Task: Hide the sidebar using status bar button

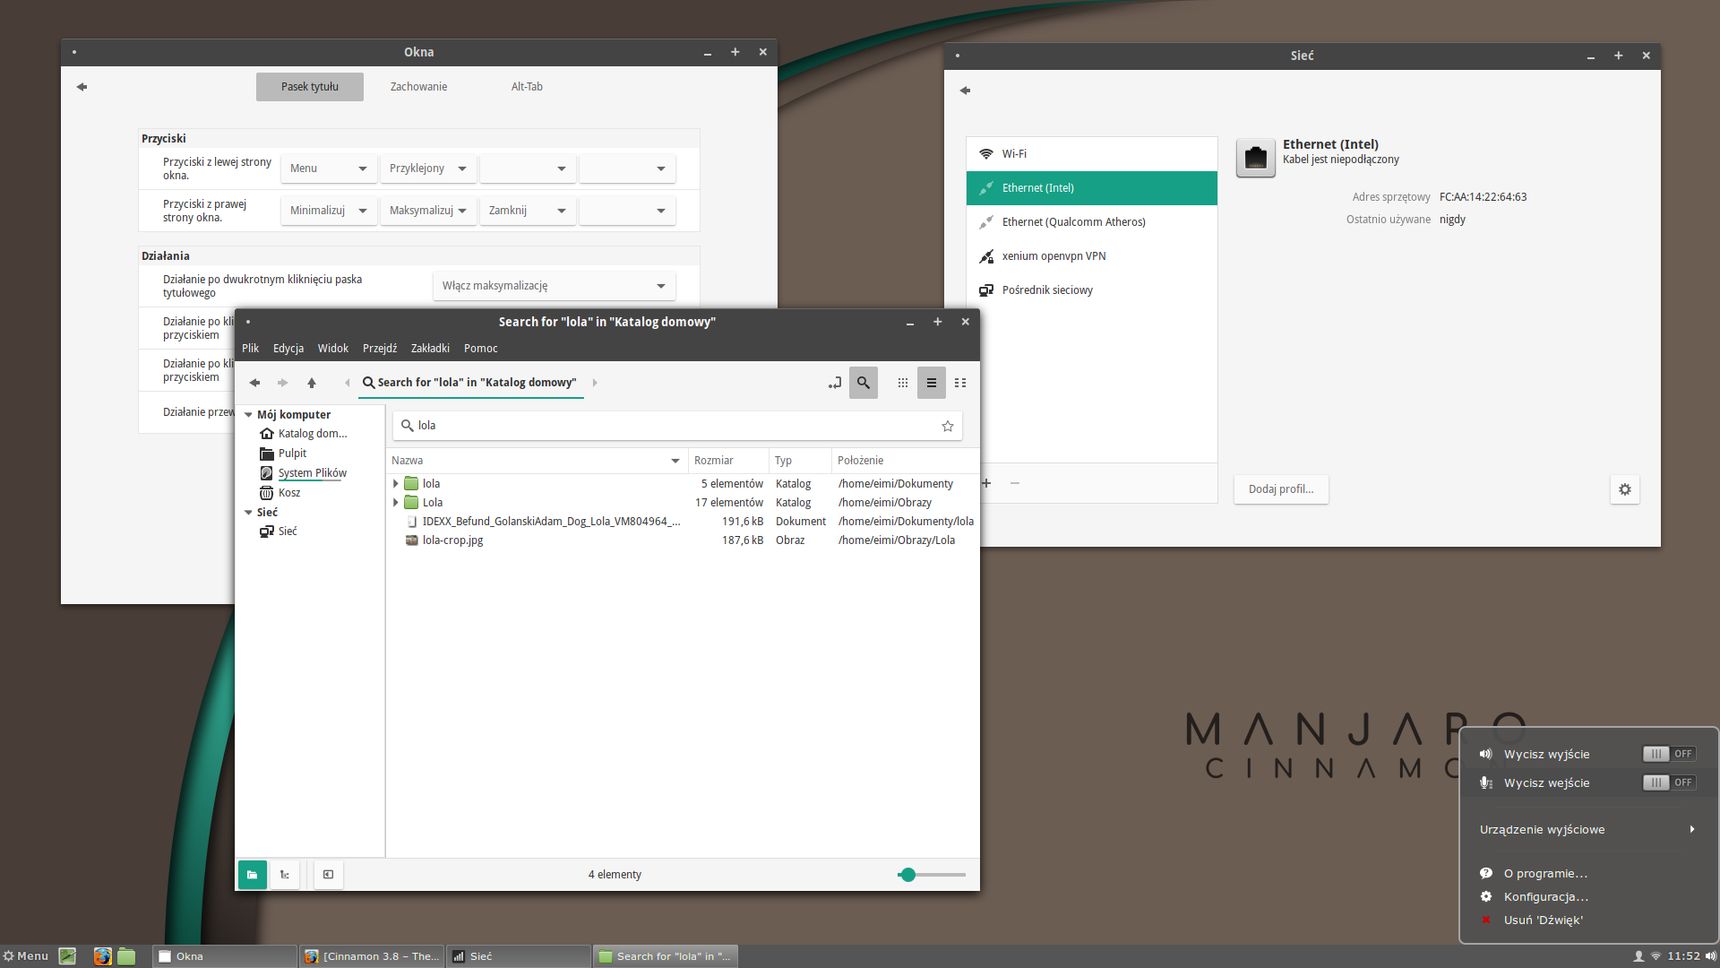Action: [328, 875]
